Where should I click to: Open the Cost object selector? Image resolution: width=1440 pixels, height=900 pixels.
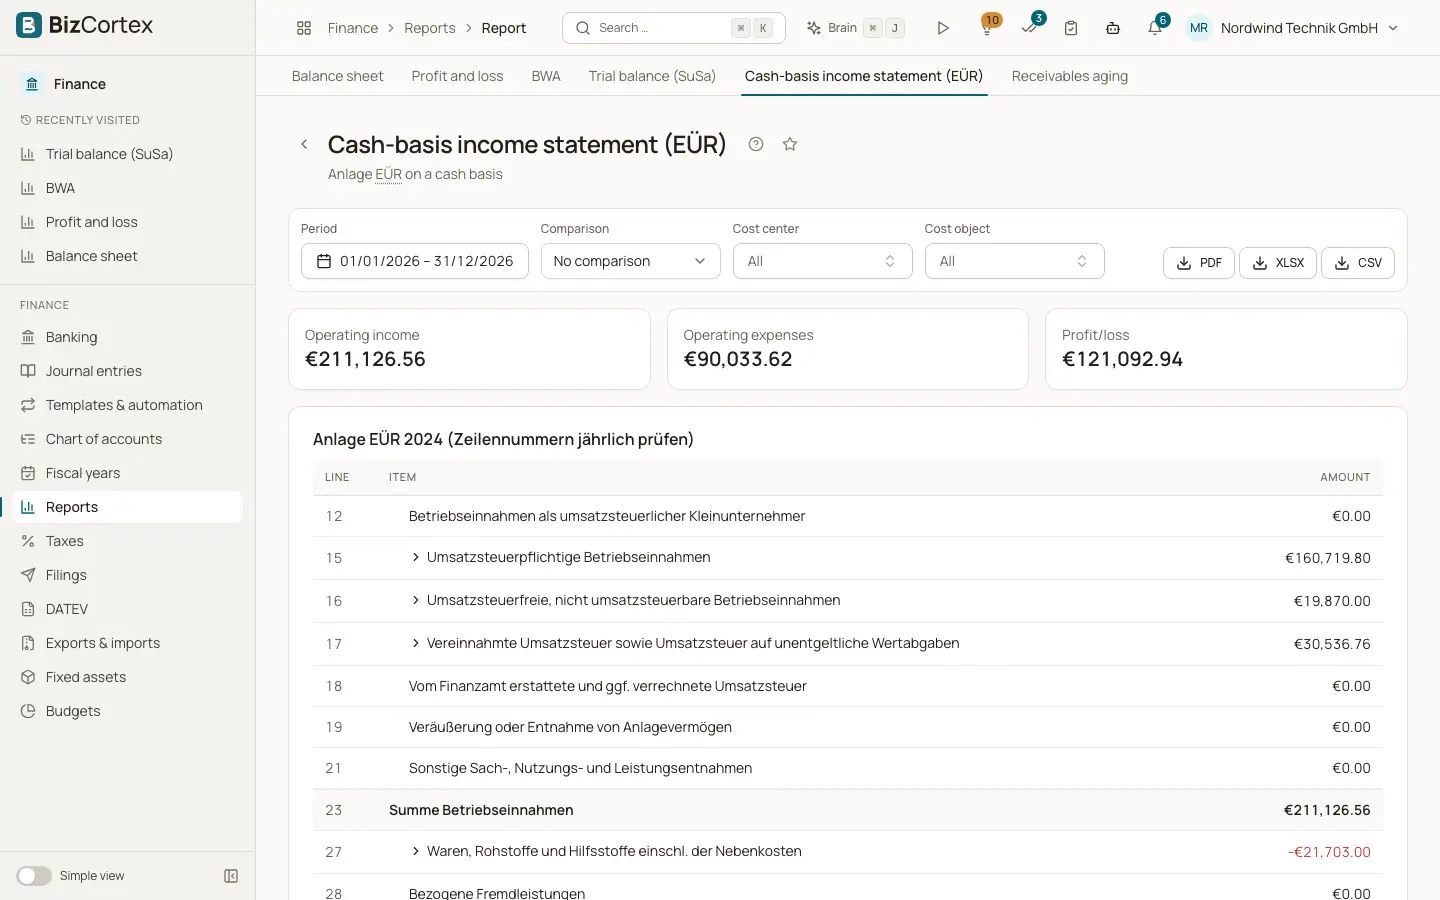click(x=1014, y=261)
